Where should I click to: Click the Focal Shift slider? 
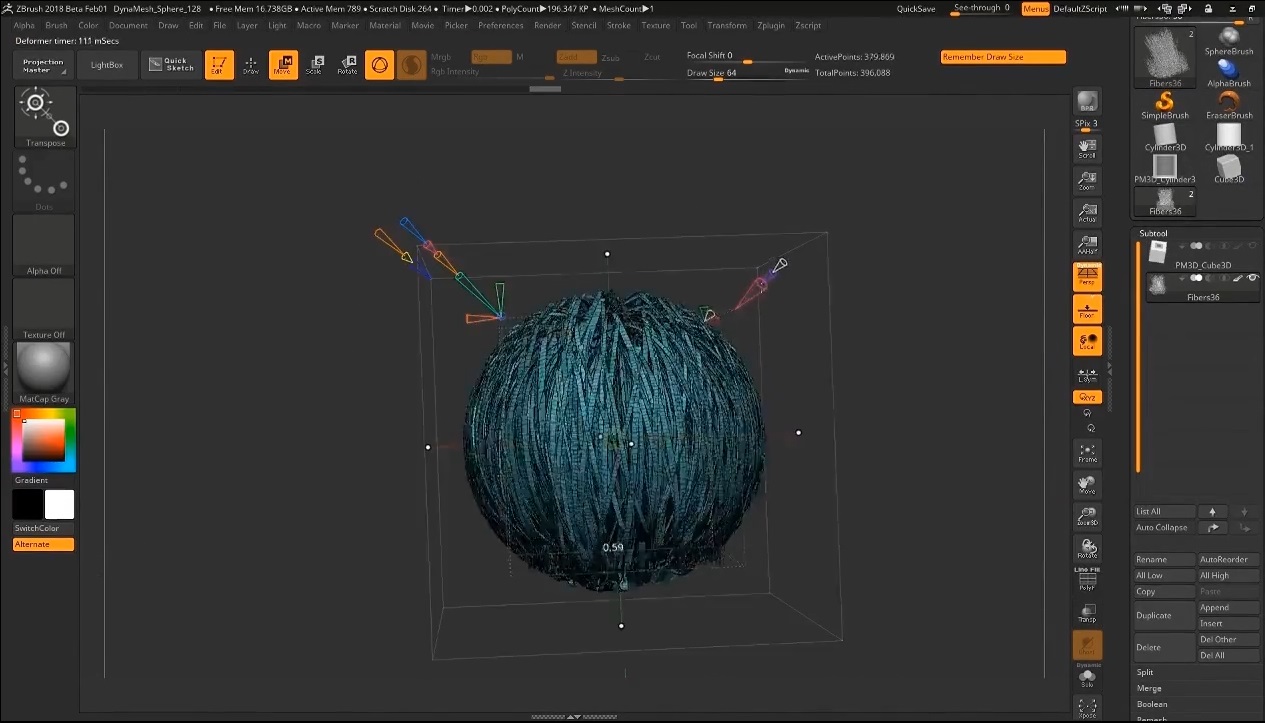[x=747, y=57]
